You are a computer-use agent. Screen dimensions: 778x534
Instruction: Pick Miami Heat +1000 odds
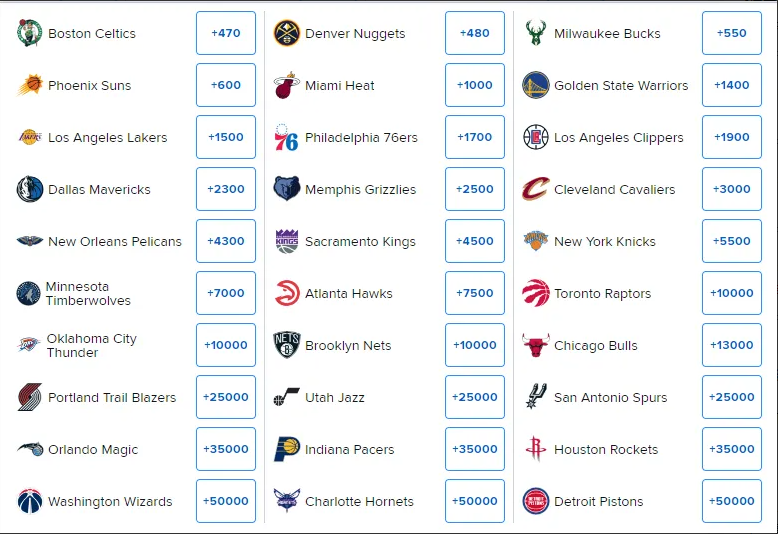[x=475, y=85]
